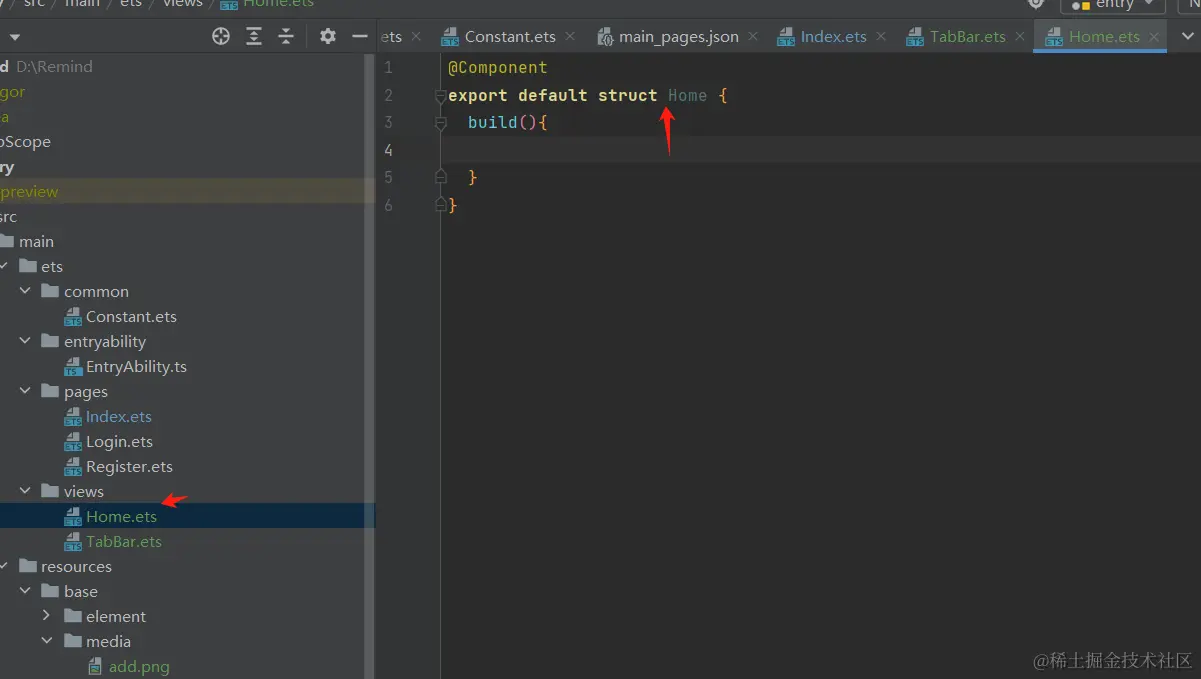
Task: Close the Index.ets tab
Action: (881, 36)
